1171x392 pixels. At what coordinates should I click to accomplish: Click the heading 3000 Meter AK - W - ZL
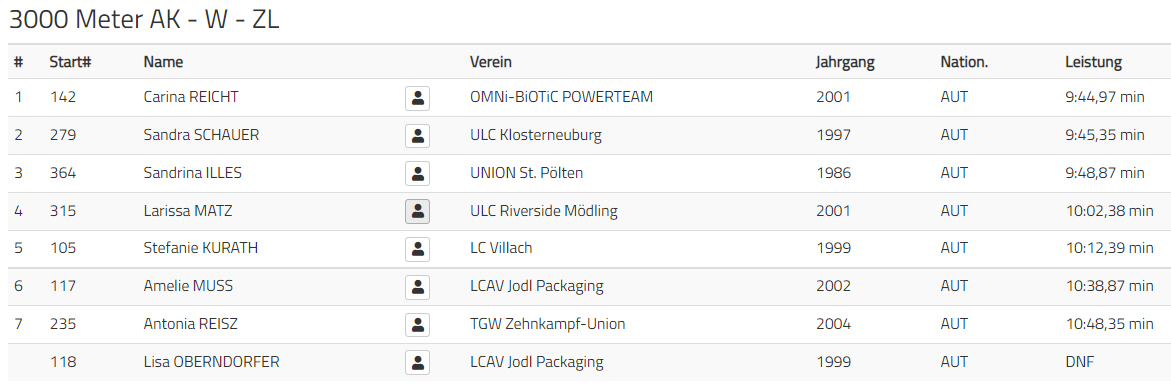coord(144,20)
